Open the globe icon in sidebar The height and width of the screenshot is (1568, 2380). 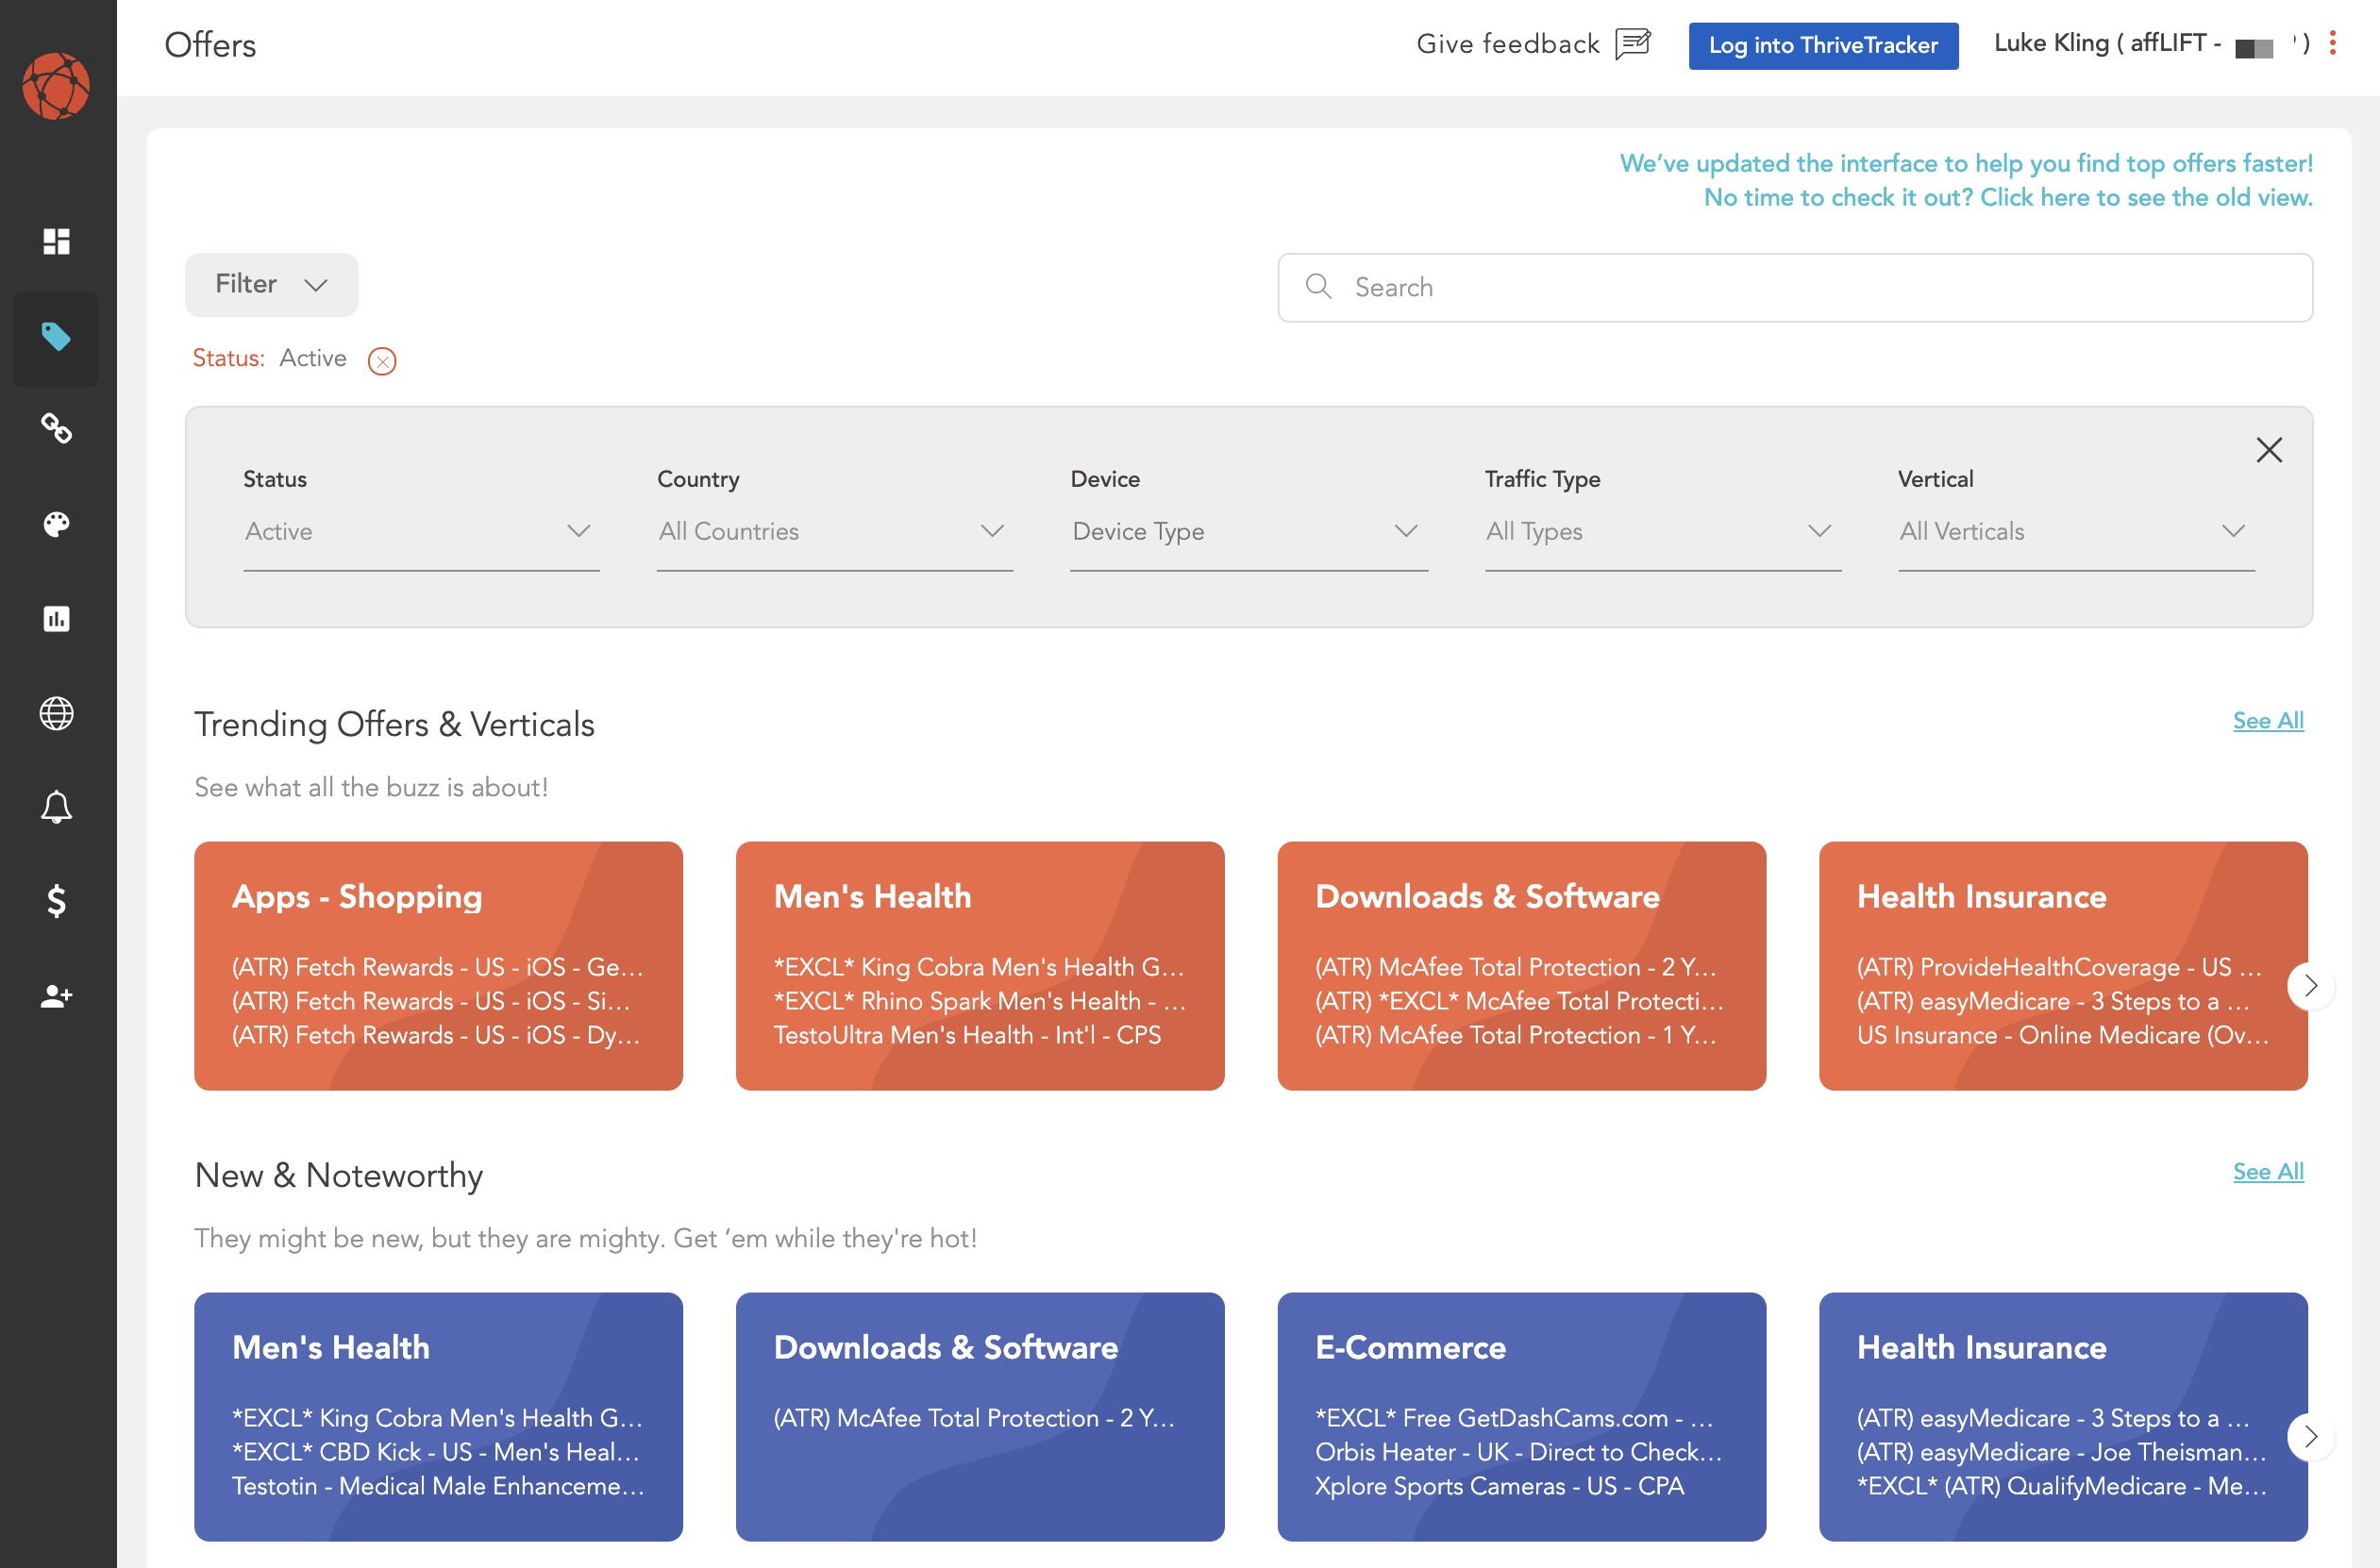coord(56,713)
